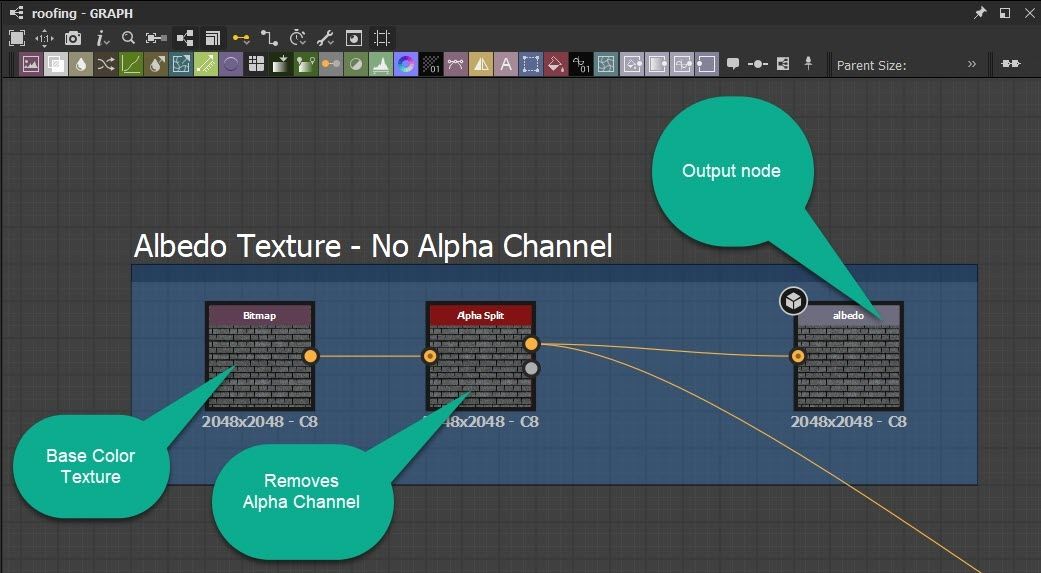Toggle the pin on graph panel
Image resolution: width=1041 pixels, height=573 pixels.
coord(980,13)
